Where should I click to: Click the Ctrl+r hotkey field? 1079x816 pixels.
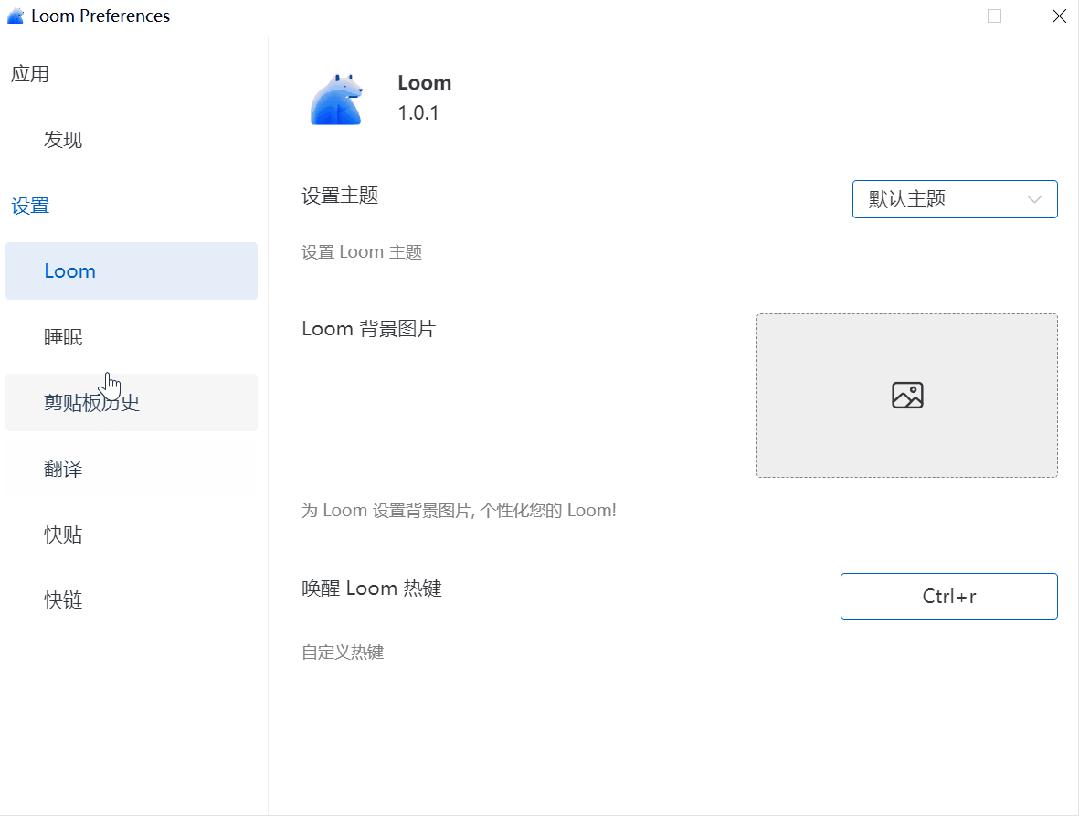949,596
